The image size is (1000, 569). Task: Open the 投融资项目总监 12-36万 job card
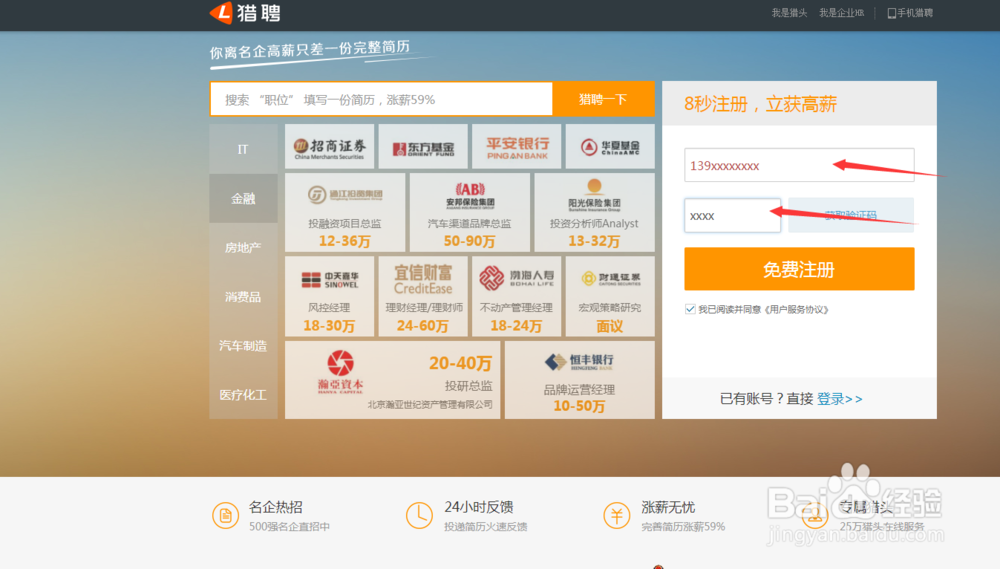345,212
